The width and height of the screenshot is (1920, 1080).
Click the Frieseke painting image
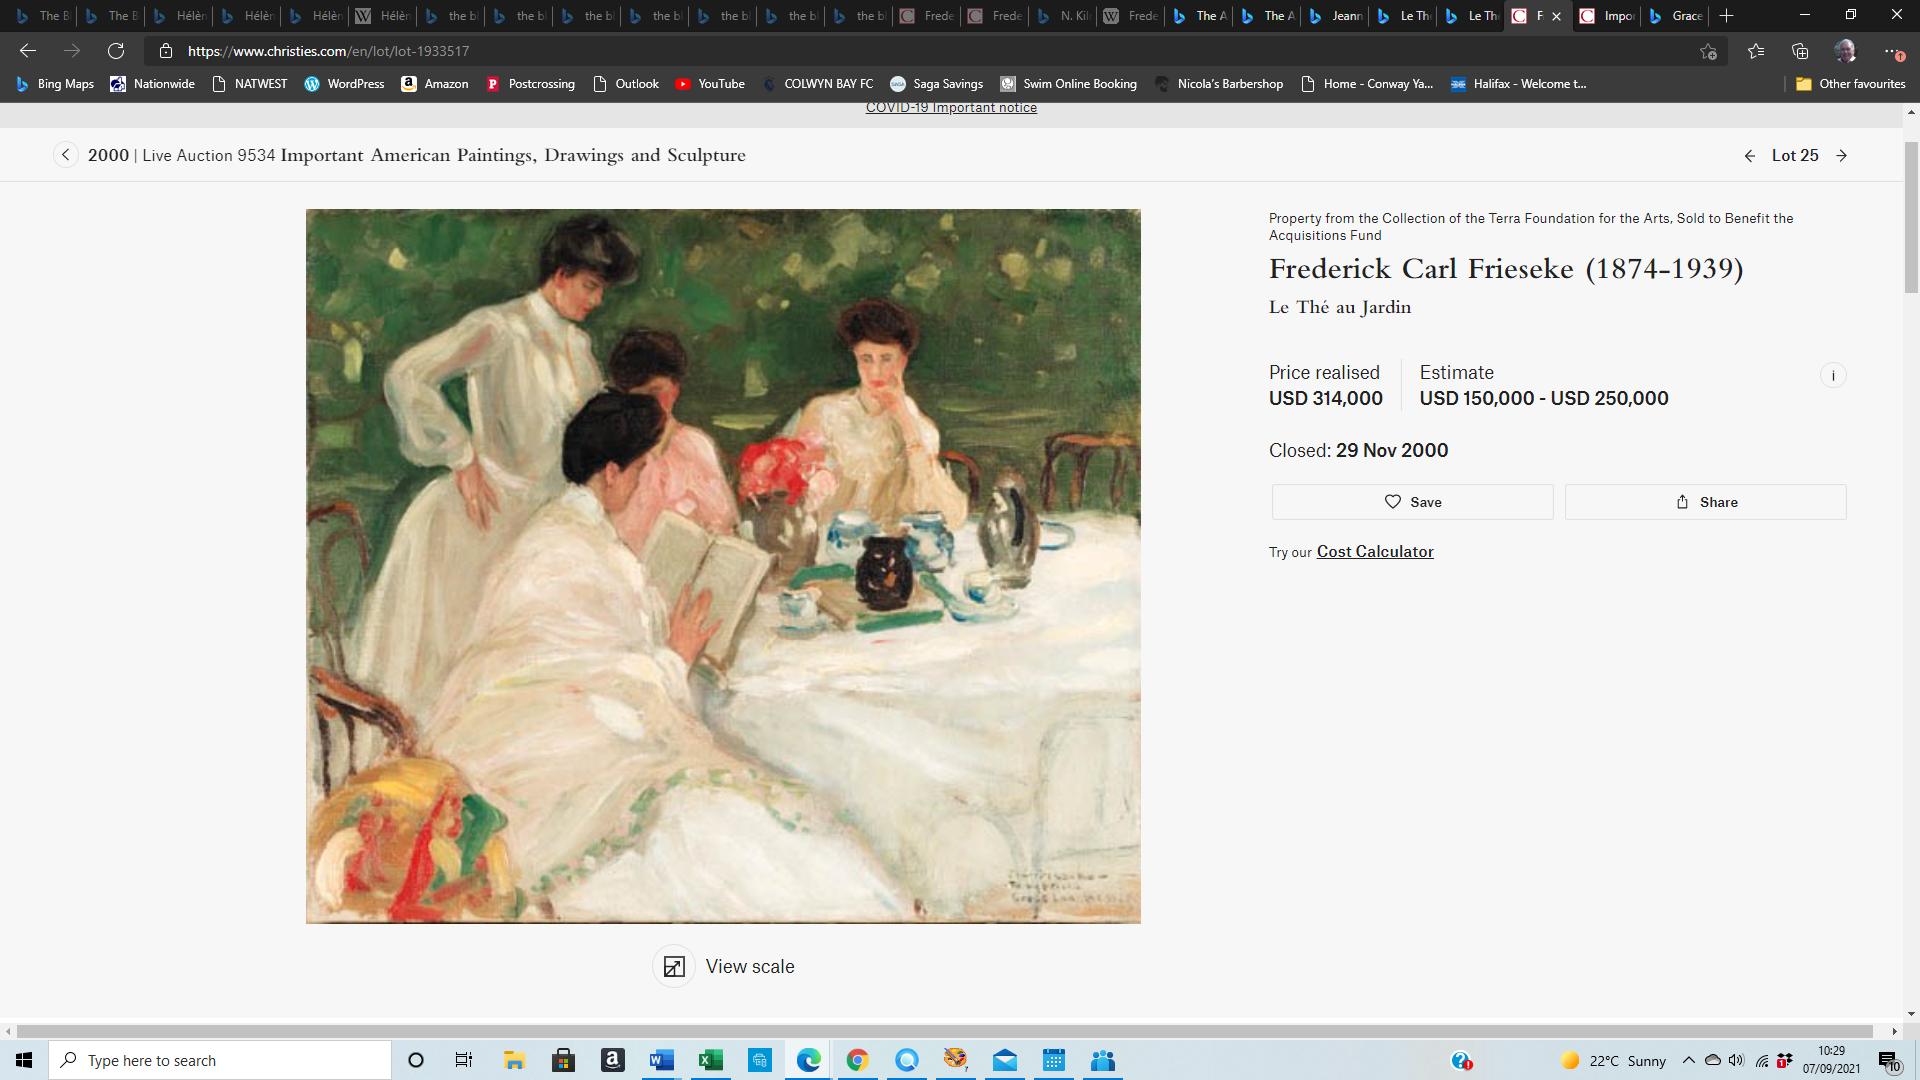723,566
